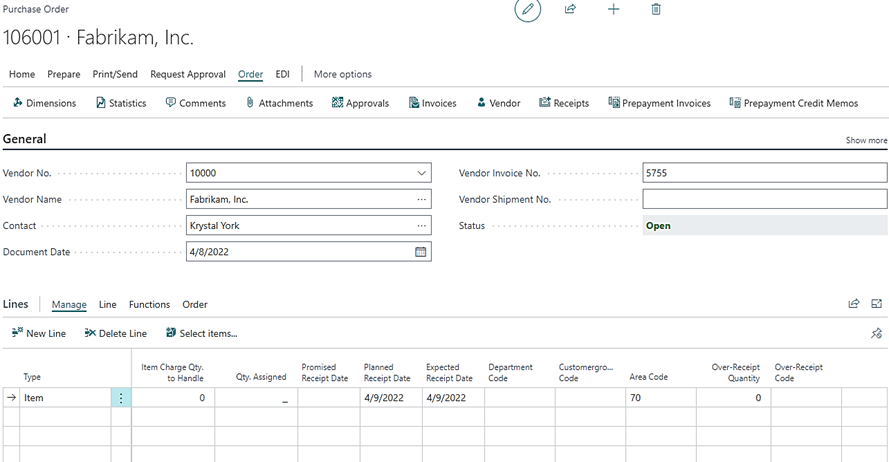Viewport: 889px width, 462px height.
Task: Click the Vendor Shipment No. field
Action: tap(764, 199)
